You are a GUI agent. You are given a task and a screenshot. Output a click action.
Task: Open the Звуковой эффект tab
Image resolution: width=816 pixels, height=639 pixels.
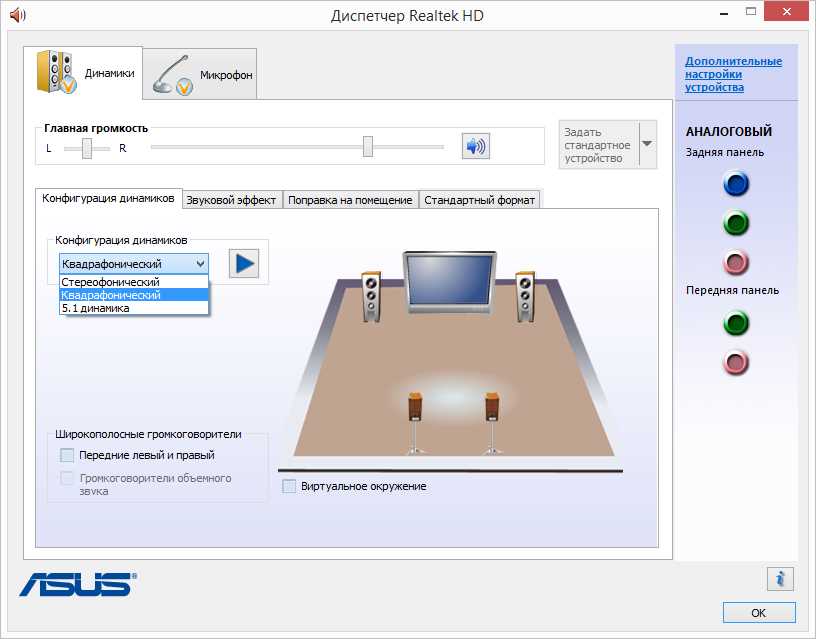coord(231,200)
